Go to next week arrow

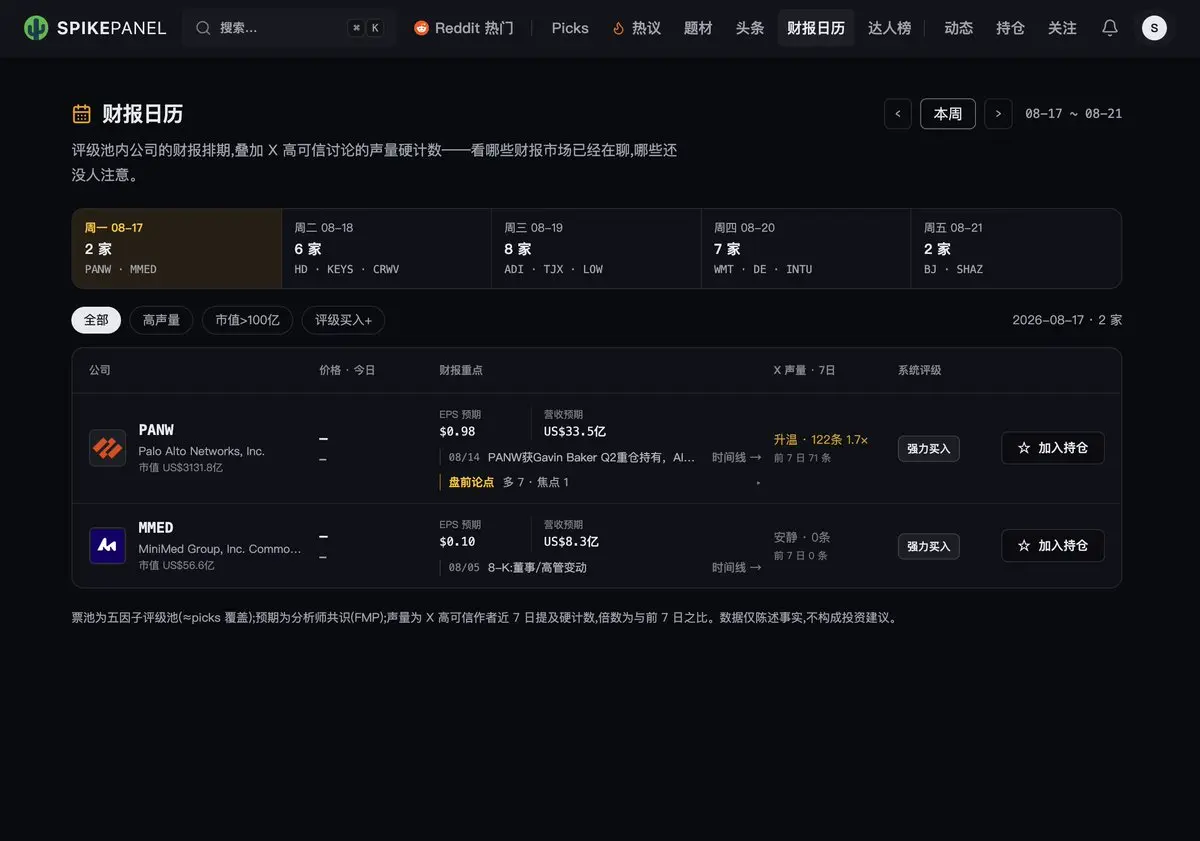(x=998, y=114)
